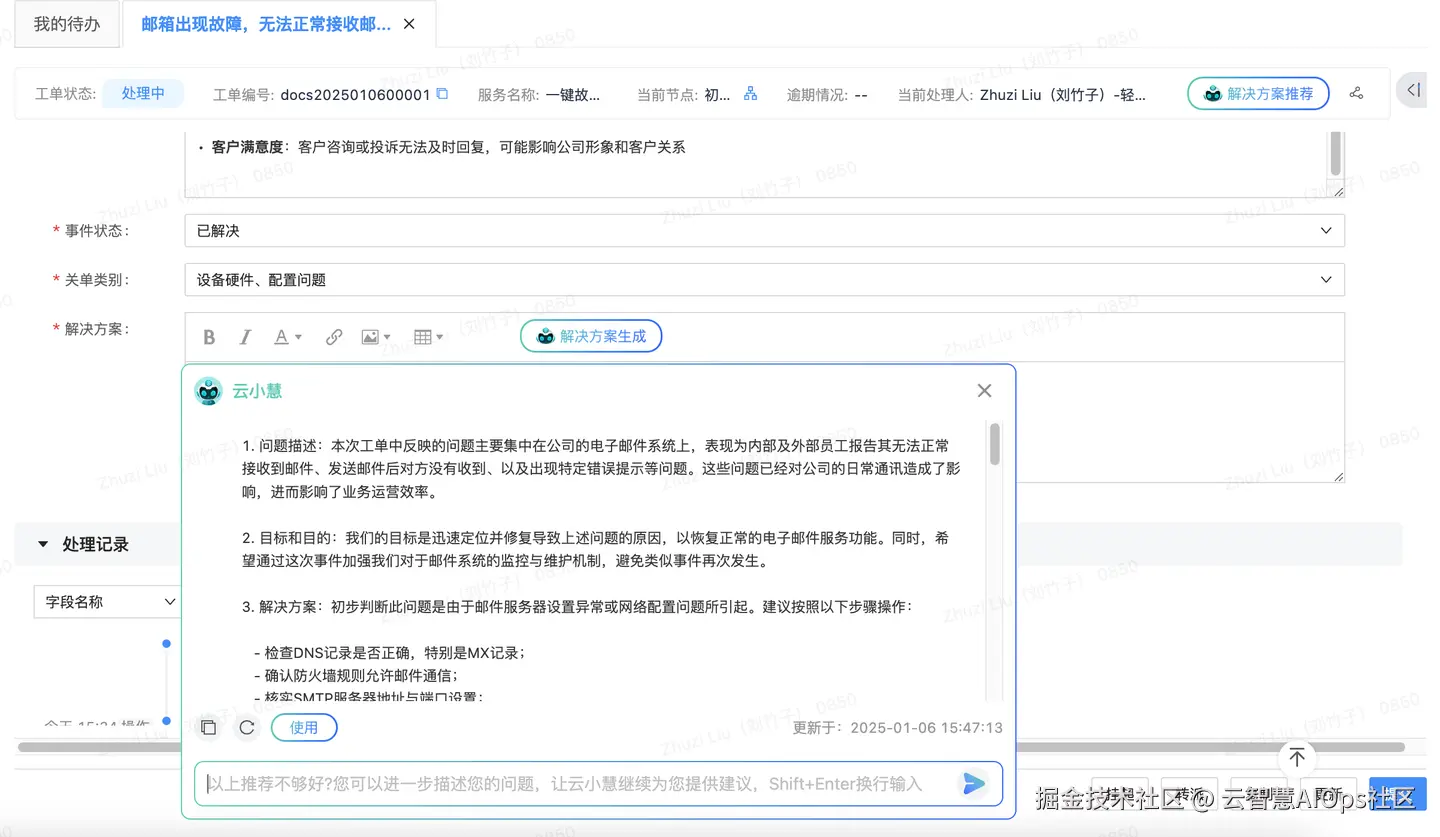
Task: Click the 云小慧 robot avatar
Action: [208, 391]
